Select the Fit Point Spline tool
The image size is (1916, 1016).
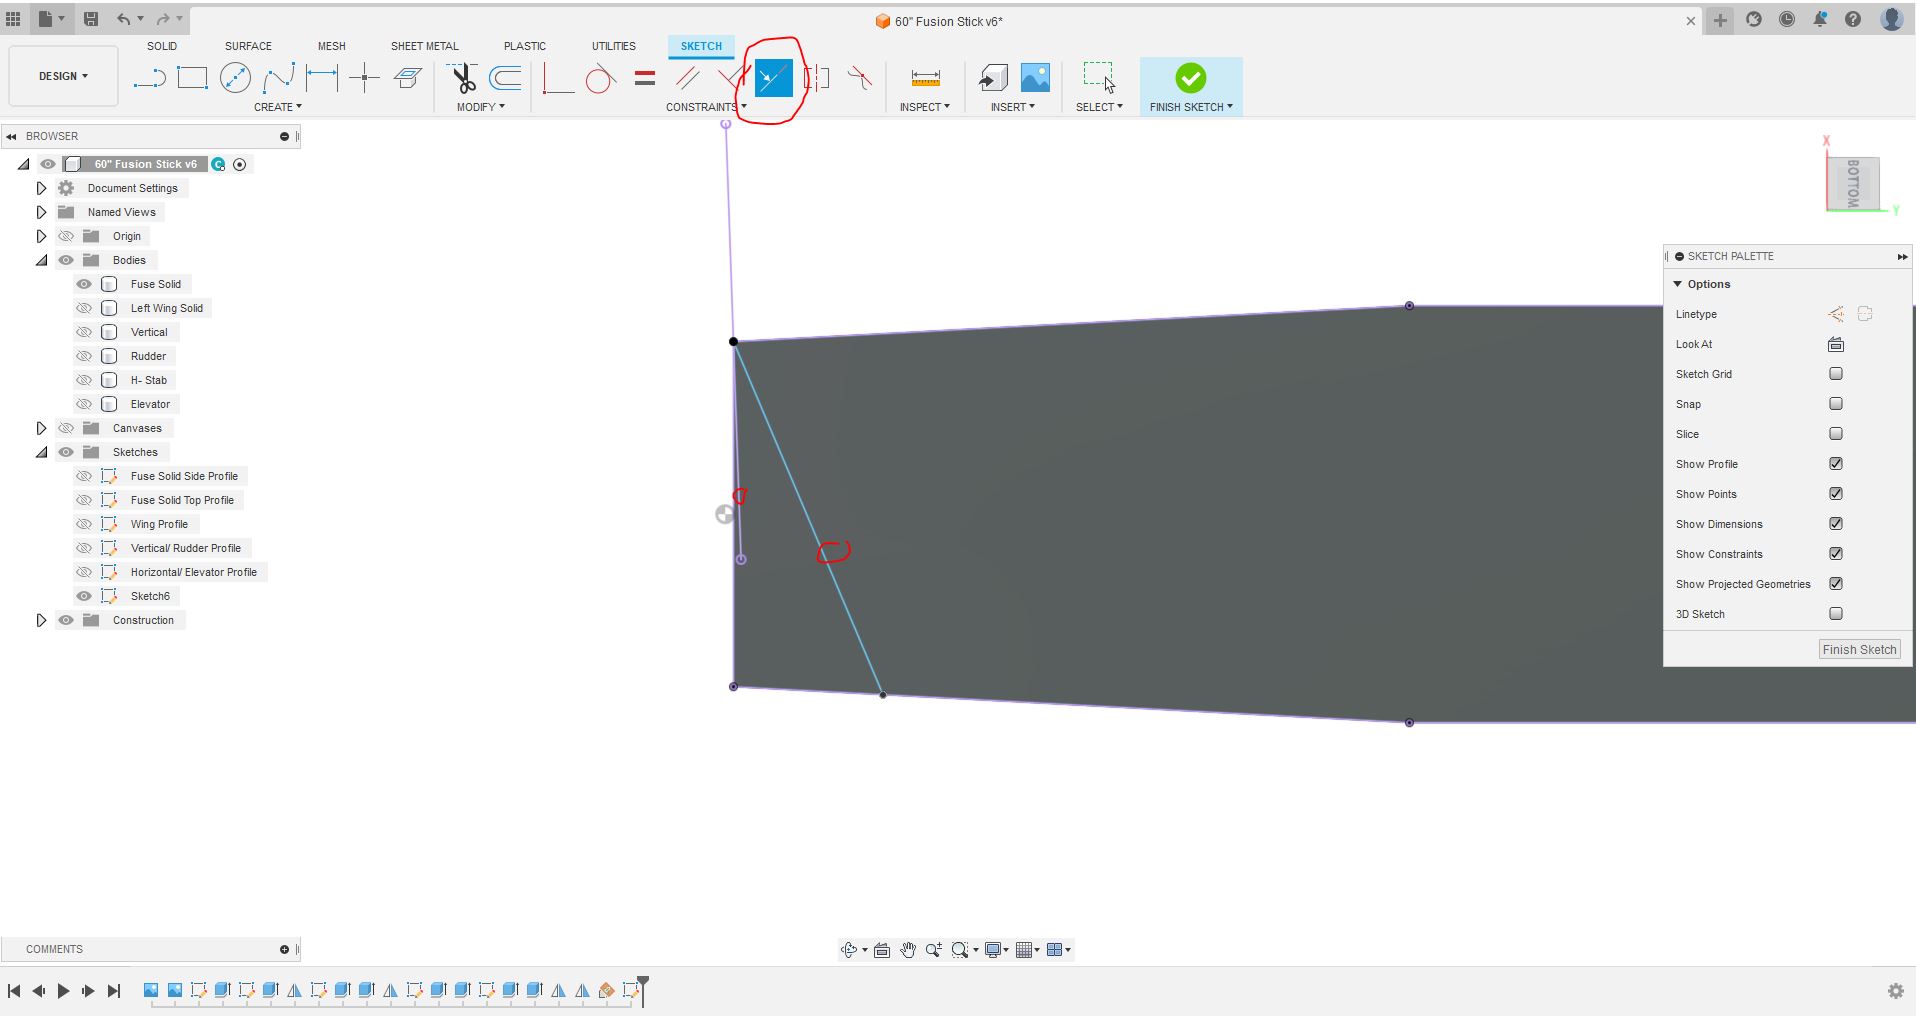pyautogui.click(x=278, y=78)
